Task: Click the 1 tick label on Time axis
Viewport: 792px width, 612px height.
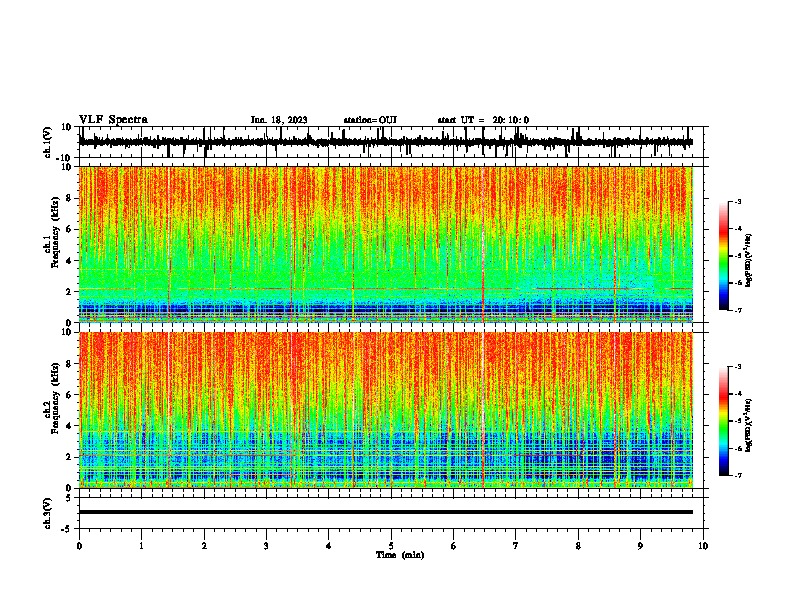Action: (141, 546)
